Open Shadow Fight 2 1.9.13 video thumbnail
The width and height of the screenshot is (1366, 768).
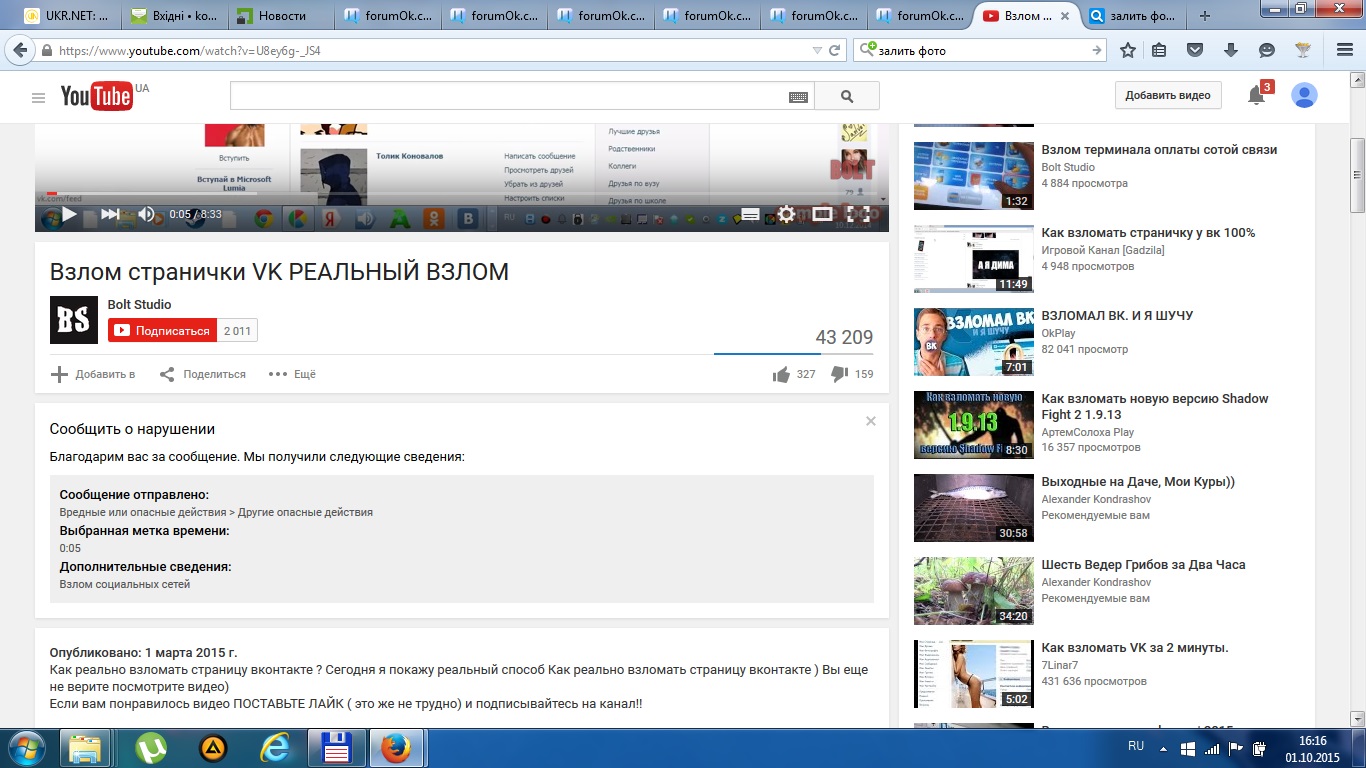974,425
